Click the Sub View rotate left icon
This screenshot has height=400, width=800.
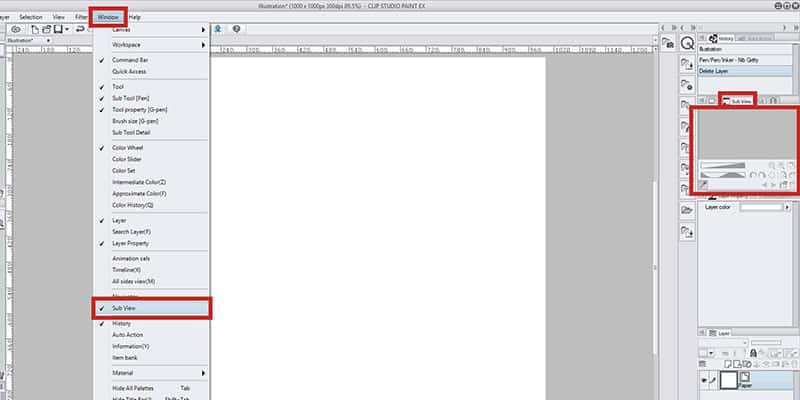click(753, 175)
